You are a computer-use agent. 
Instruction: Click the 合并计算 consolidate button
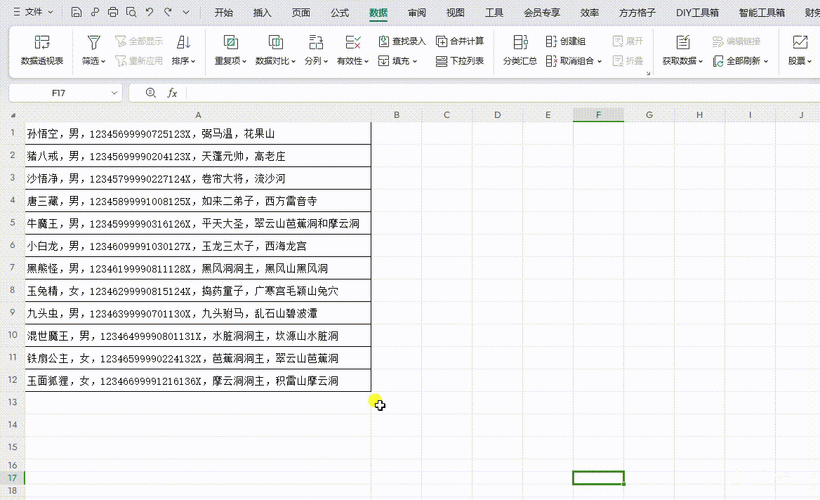click(460, 41)
